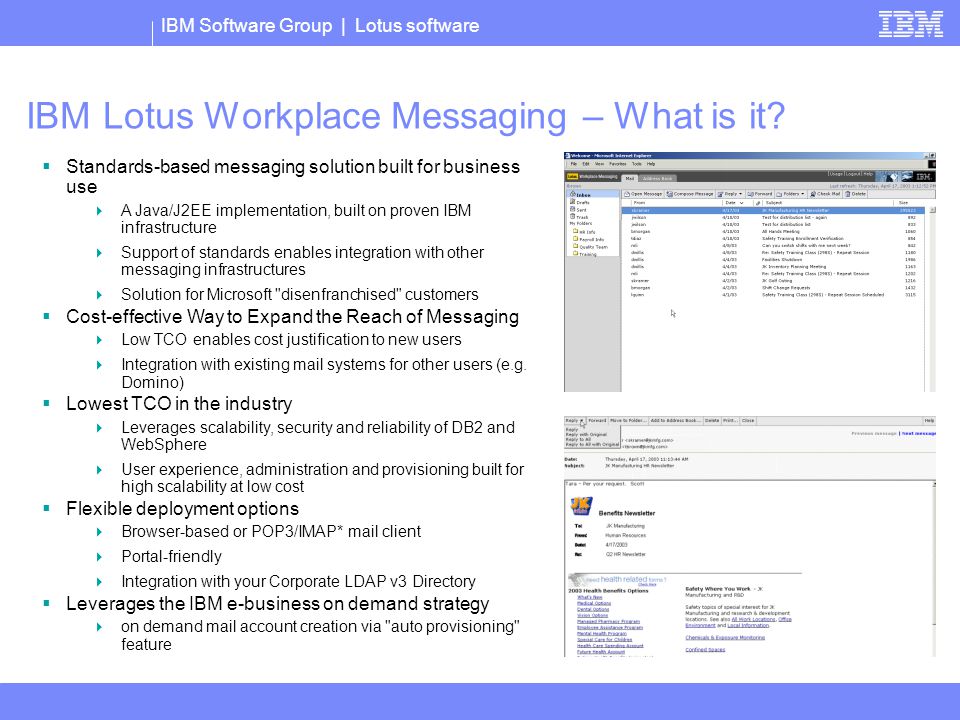The height and width of the screenshot is (720, 960).
Task: Click Add to Address Book button
Action: point(675,421)
